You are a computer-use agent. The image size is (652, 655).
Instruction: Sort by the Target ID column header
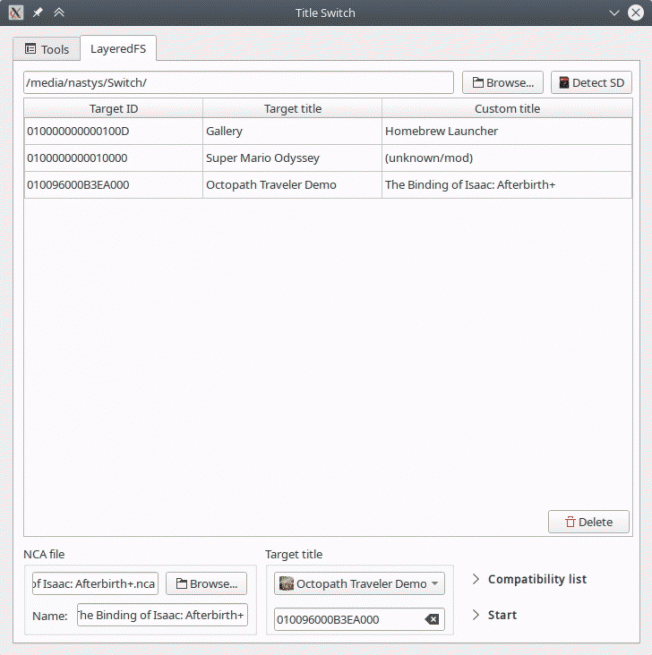pyautogui.click(x=113, y=108)
